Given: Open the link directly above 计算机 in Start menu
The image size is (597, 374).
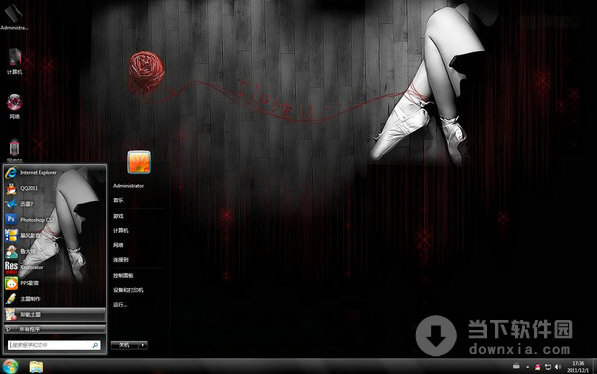Looking at the screenshot, I should point(118,216).
